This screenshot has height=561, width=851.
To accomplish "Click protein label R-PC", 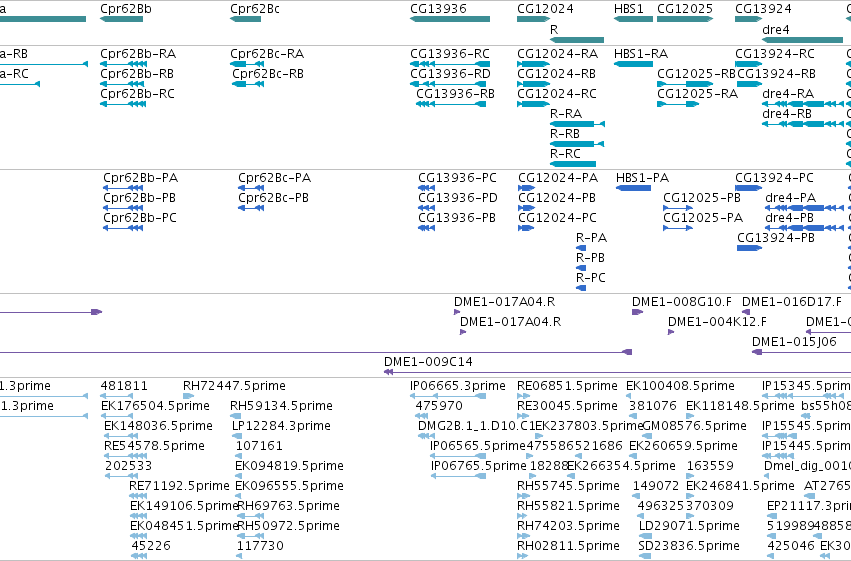I will [590, 278].
